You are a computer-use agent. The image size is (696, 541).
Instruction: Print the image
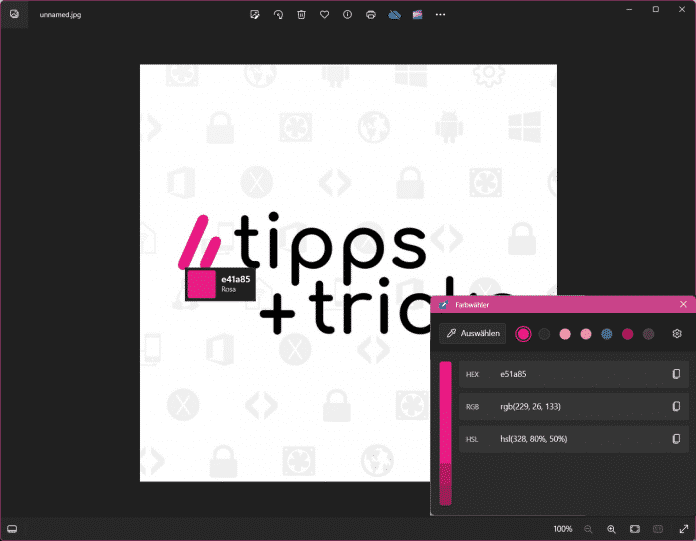371,15
